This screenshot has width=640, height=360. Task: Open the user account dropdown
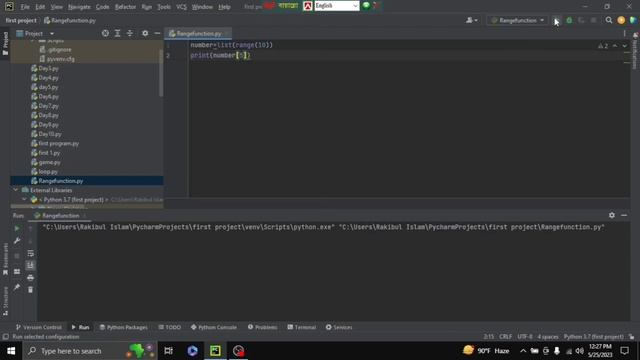[x=471, y=20]
